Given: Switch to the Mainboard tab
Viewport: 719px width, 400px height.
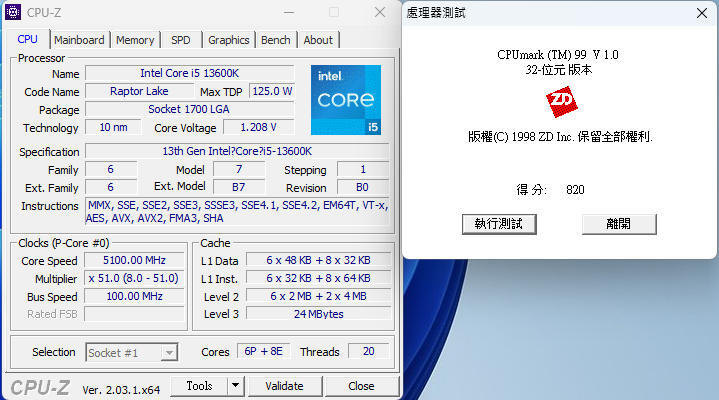Looking at the screenshot, I should tap(79, 40).
